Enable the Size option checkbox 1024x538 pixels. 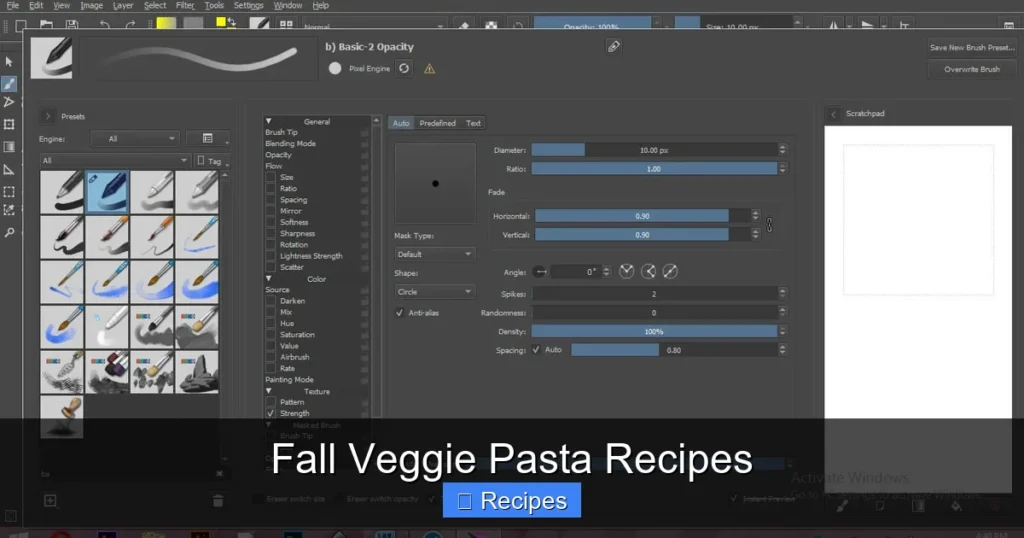click(270, 177)
